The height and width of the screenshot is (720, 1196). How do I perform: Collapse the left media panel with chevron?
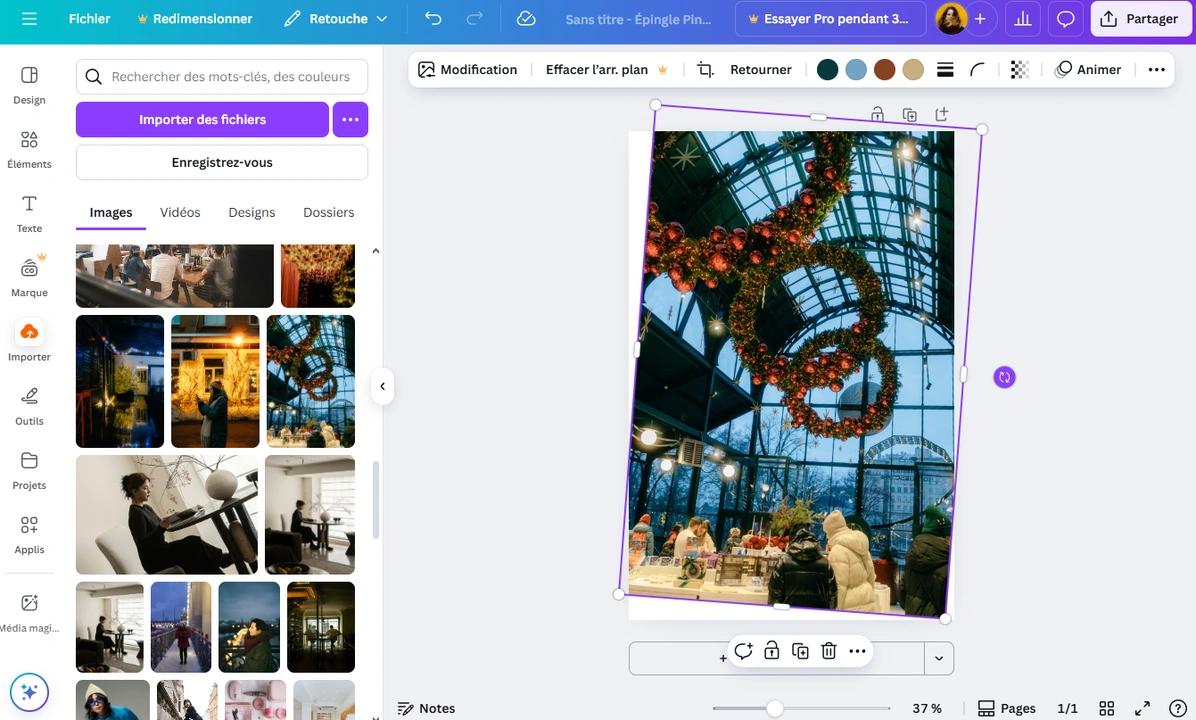(x=383, y=386)
